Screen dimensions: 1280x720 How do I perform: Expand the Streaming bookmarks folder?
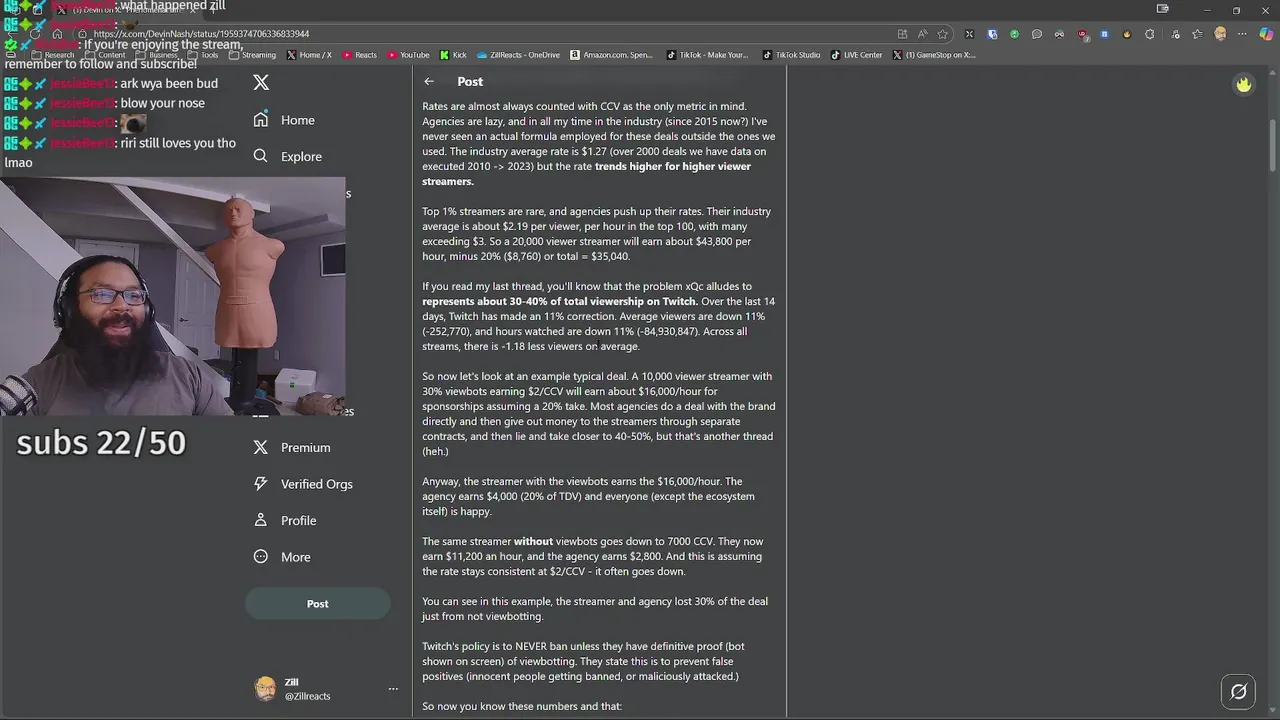[253, 55]
